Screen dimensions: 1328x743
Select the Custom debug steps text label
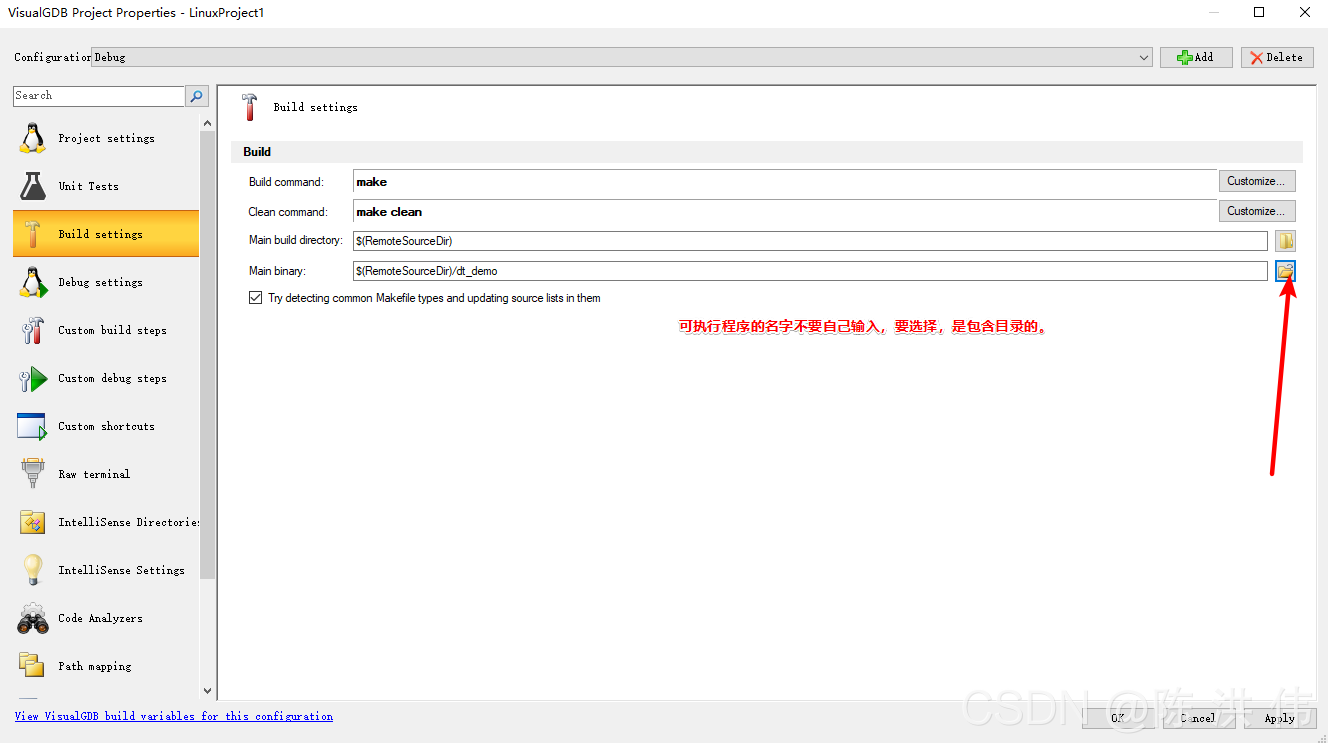(x=113, y=378)
